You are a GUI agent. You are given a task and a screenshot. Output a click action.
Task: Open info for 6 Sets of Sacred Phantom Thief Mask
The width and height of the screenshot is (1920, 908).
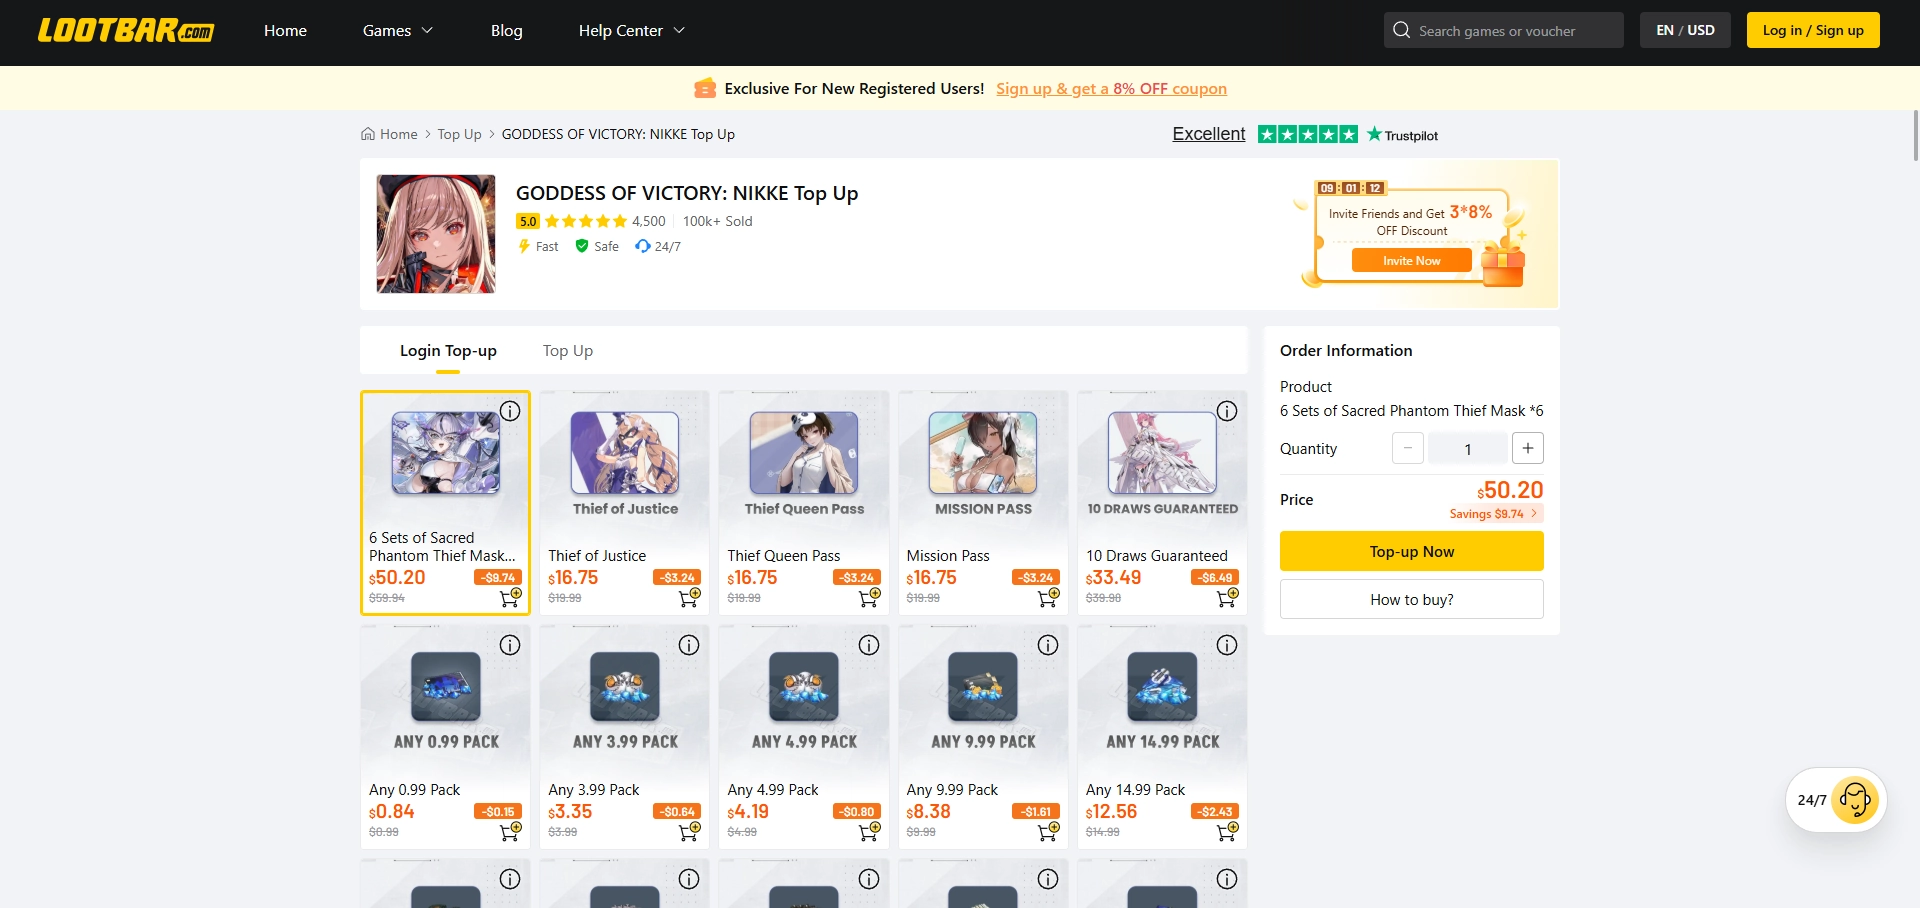[x=510, y=411]
